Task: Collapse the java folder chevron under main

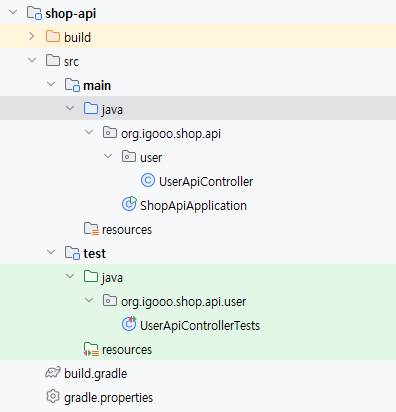Action: pyautogui.click(x=70, y=108)
